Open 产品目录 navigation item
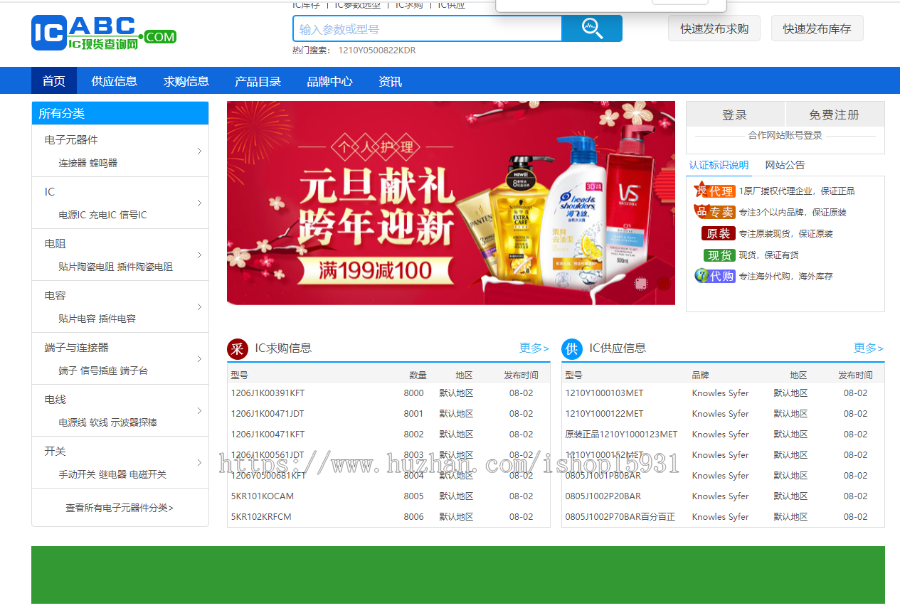 click(257, 81)
